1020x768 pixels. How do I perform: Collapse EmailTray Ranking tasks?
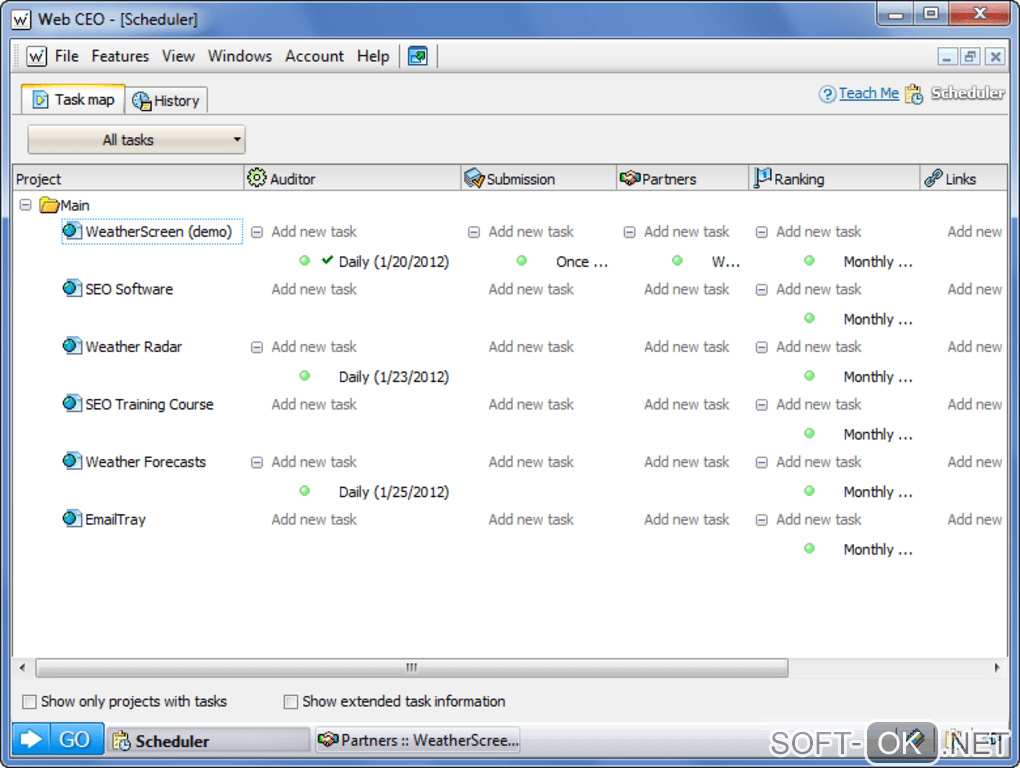(761, 520)
